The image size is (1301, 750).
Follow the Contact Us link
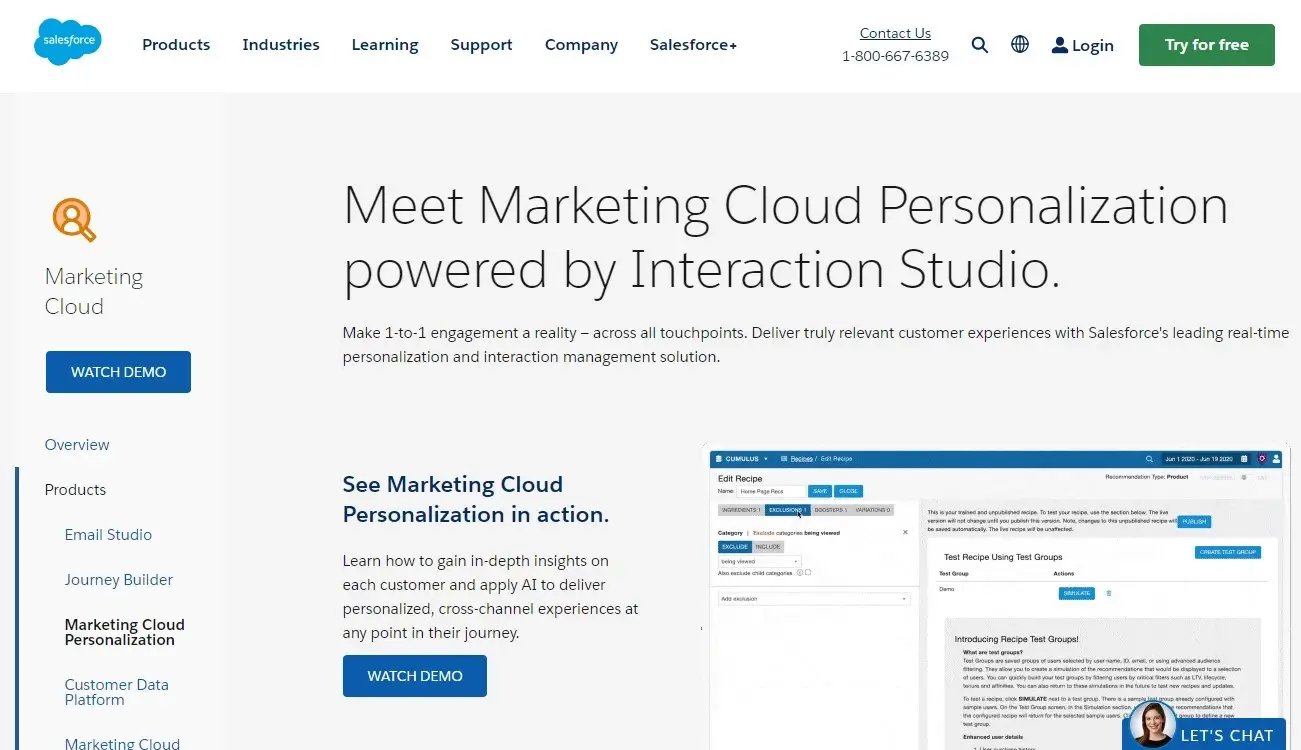click(x=895, y=33)
